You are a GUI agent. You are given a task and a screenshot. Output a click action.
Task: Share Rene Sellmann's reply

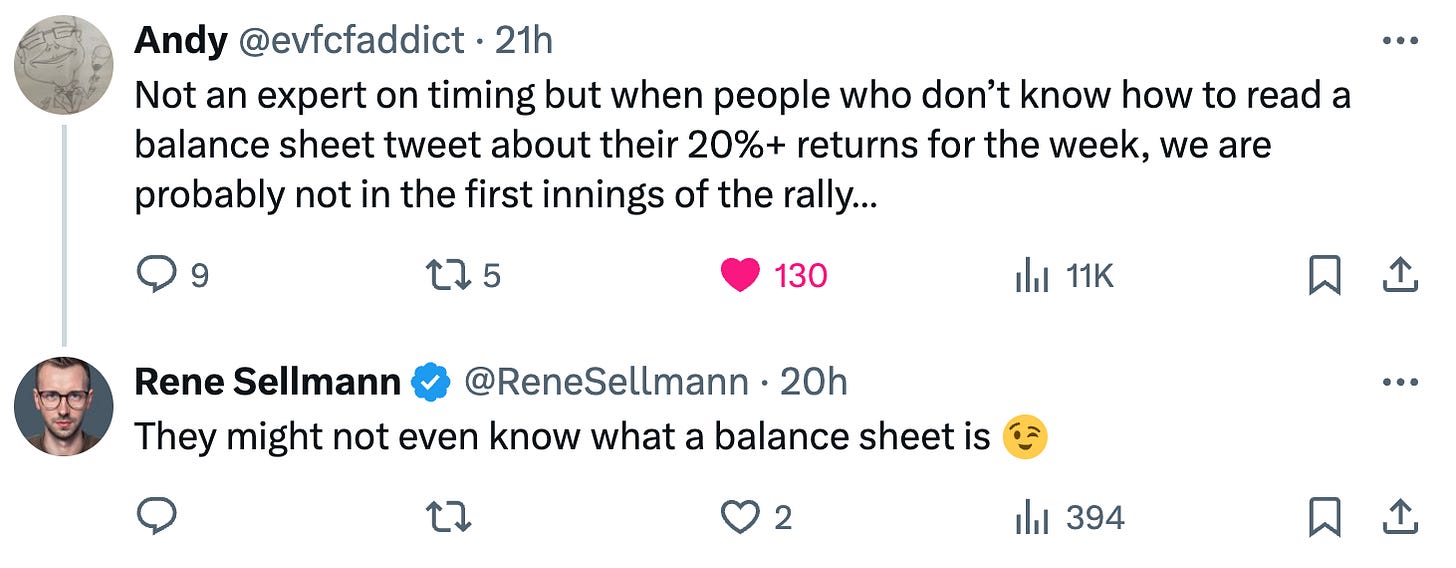1400,517
